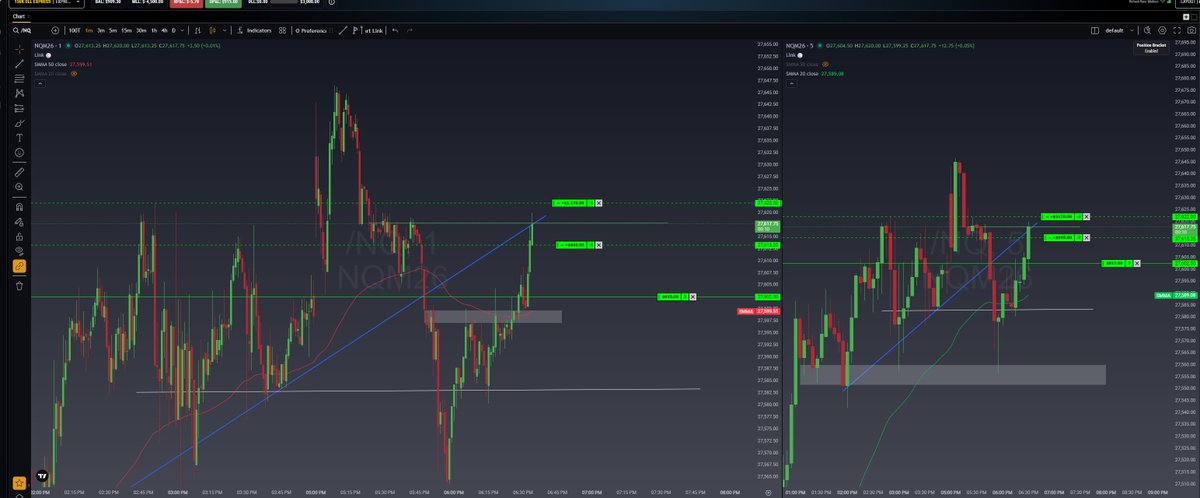Cancel the top green order on left chart
Screen dimensions: 1200x498
pyautogui.click(x=599, y=203)
